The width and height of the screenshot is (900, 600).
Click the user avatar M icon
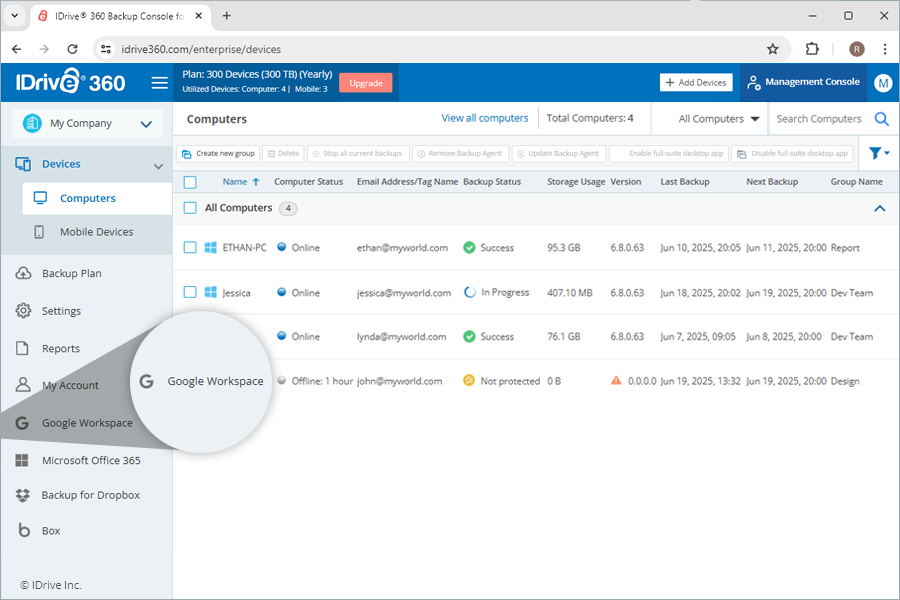click(882, 83)
